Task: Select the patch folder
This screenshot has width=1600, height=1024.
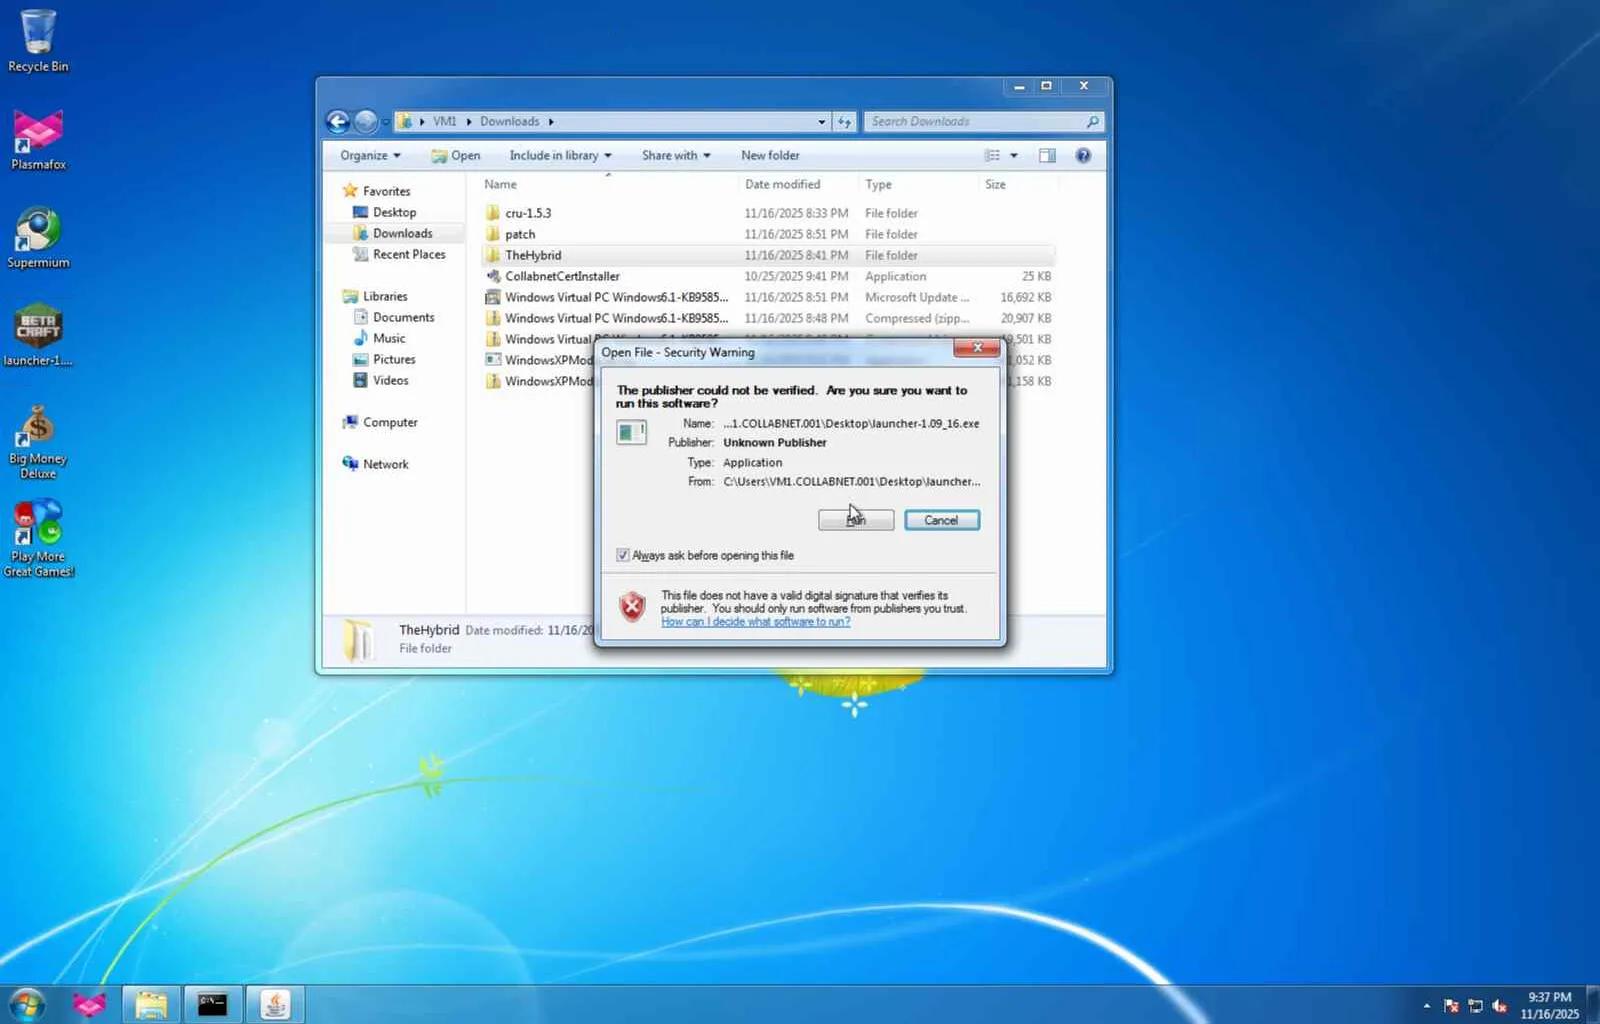Action: [x=767, y=234]
